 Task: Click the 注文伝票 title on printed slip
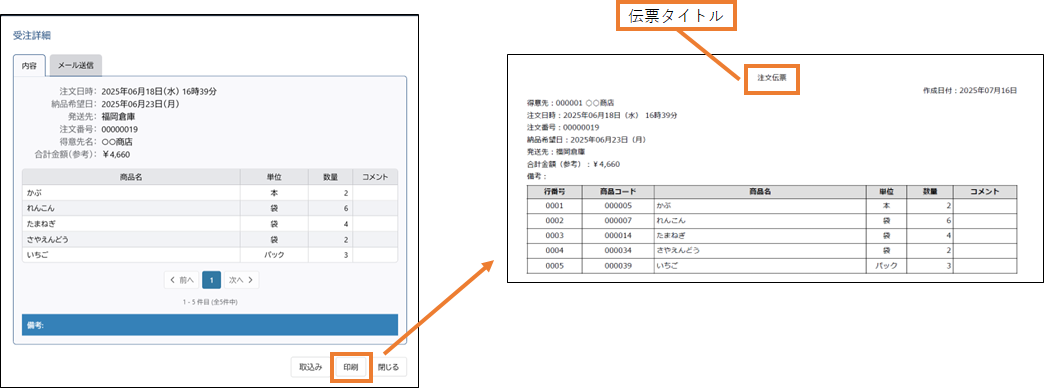[x=772, y=78]
